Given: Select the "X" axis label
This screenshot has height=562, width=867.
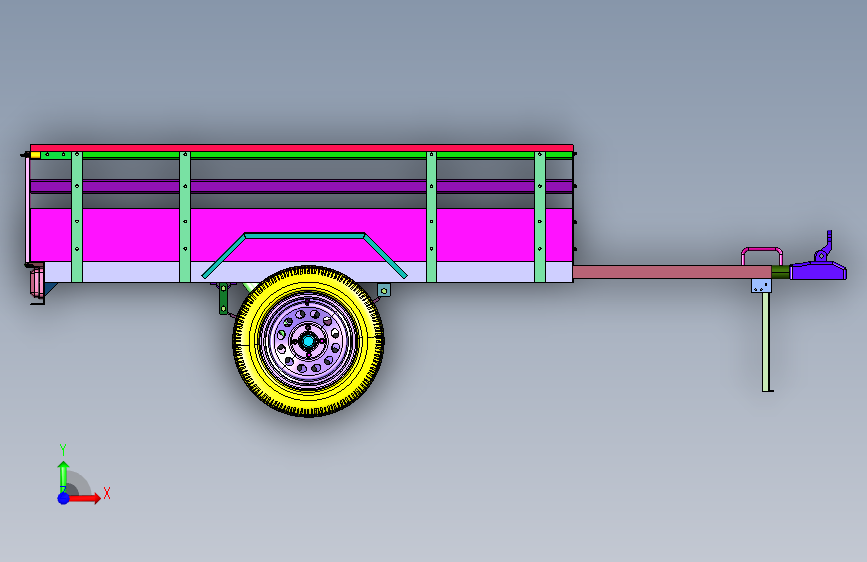Looking at the screenshot, I should 107,493.
